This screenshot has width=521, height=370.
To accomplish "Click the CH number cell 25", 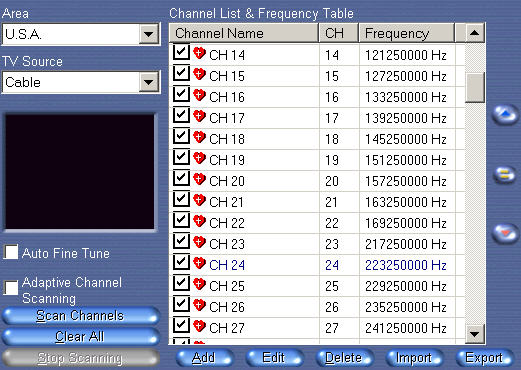I will coord(332,286).
